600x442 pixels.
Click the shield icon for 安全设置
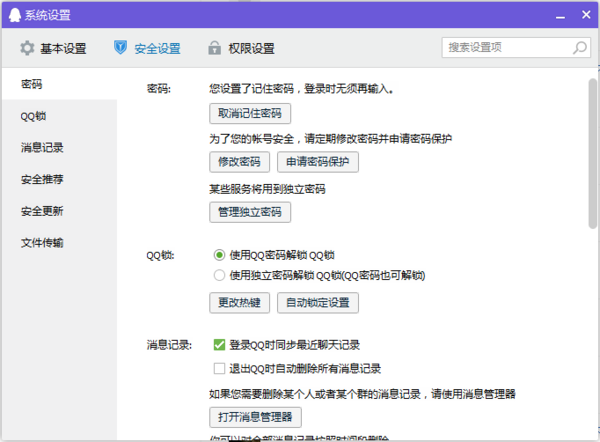pyautogui.click(x=120, y=48)
